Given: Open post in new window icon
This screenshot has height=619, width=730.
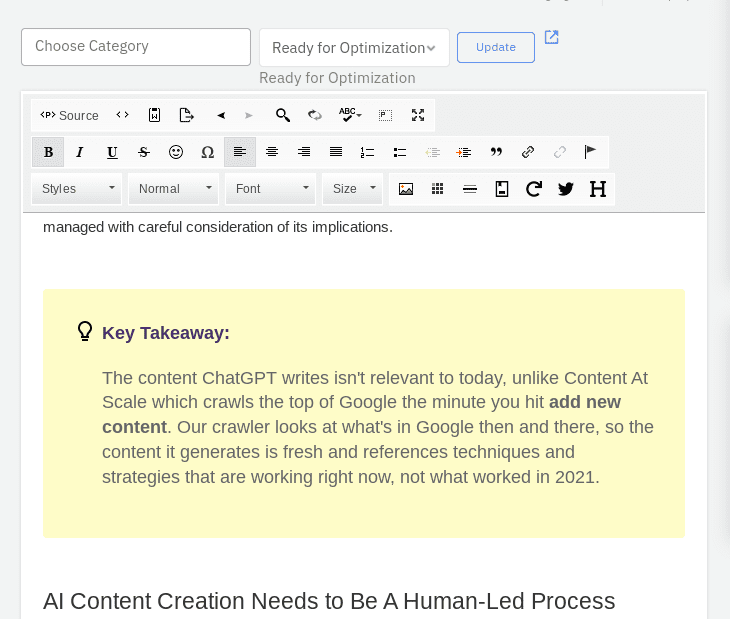Looking at the screenshot, I should pyautogui.click(x=552, y=37).
